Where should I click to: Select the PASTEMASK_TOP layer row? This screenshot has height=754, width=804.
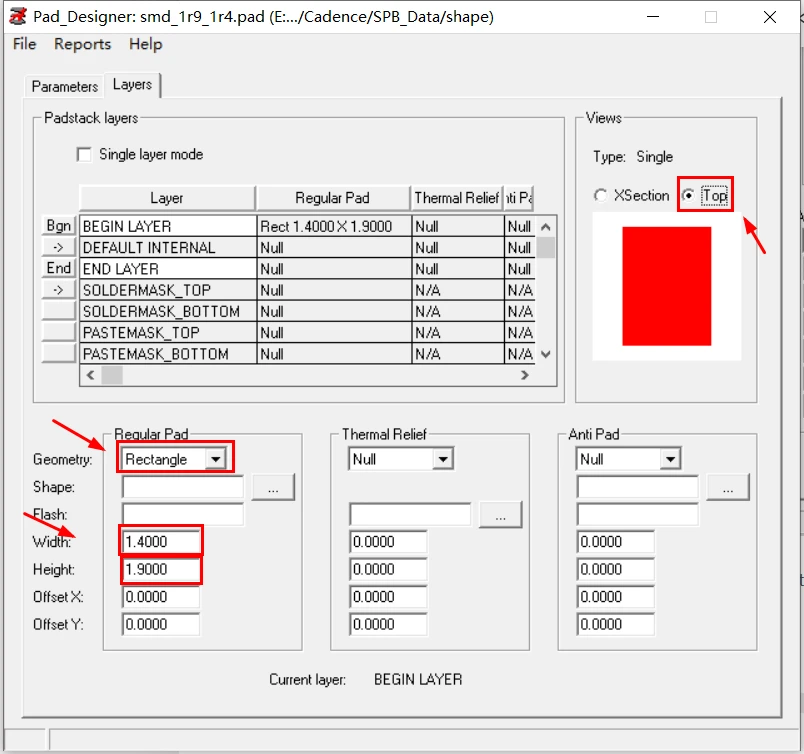(307, 333)
